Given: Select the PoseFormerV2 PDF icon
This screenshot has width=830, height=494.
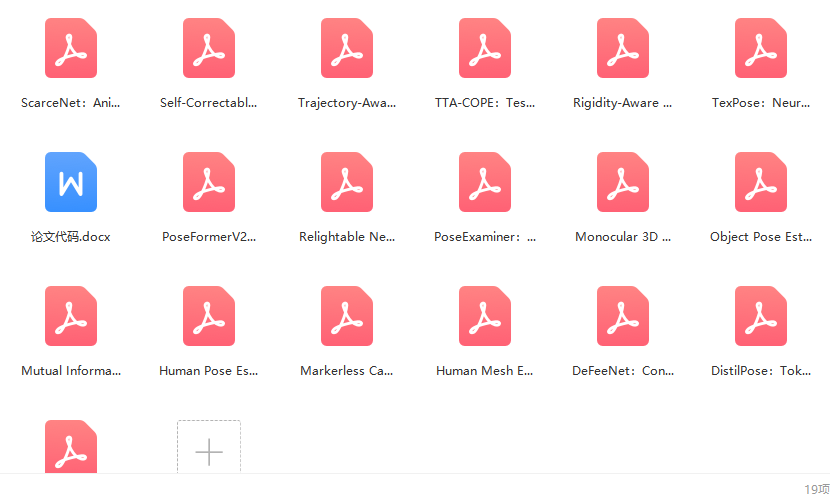Looking at the screenshot, I should pyautogui.click(x=209, y=182).
